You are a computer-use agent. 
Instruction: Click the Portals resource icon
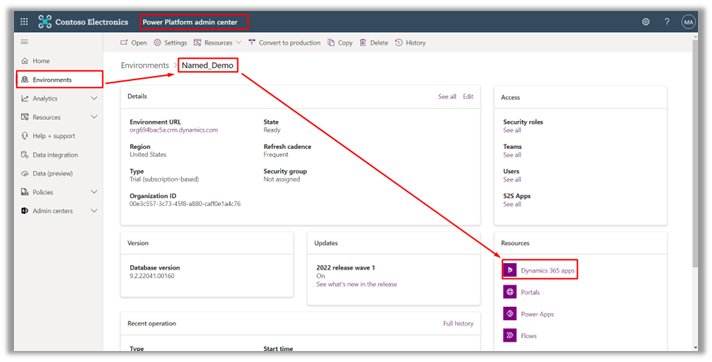pos(510,292)
